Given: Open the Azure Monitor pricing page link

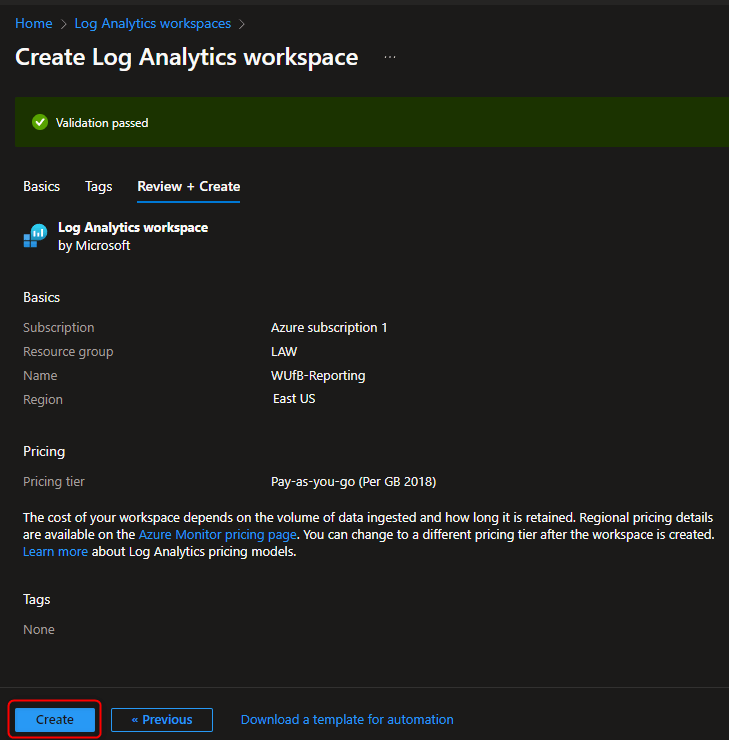Looking at the screenshot, I should point(218,534).
